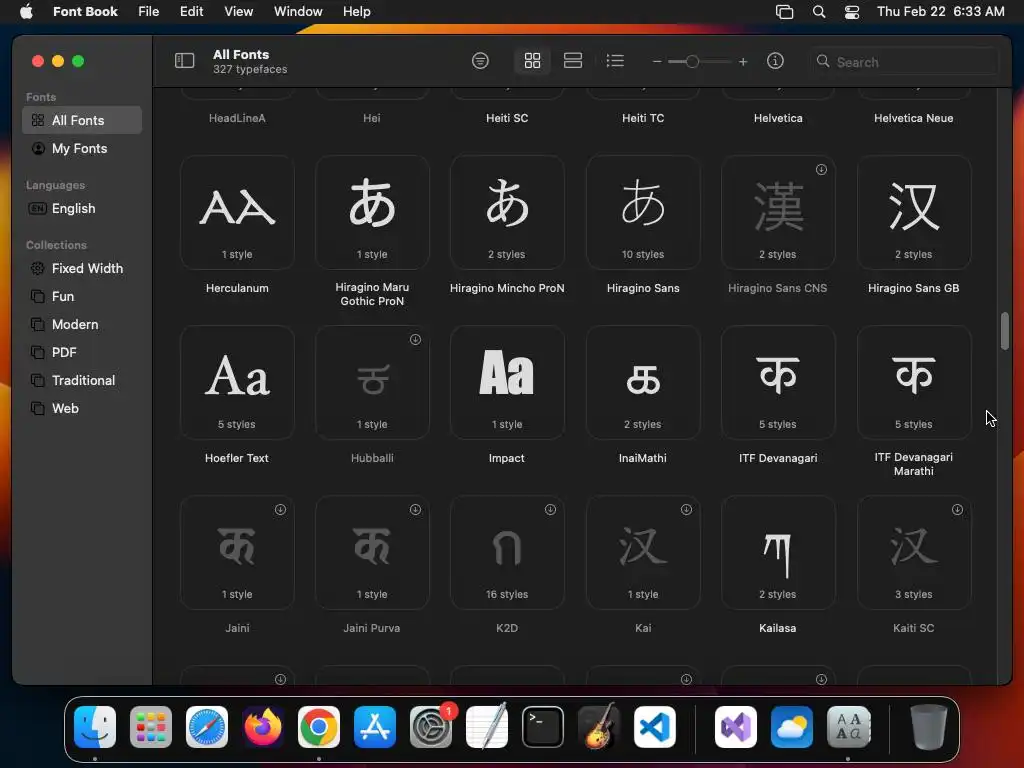Open the Web collection
Screen dimensions: 1024x768
82,409
